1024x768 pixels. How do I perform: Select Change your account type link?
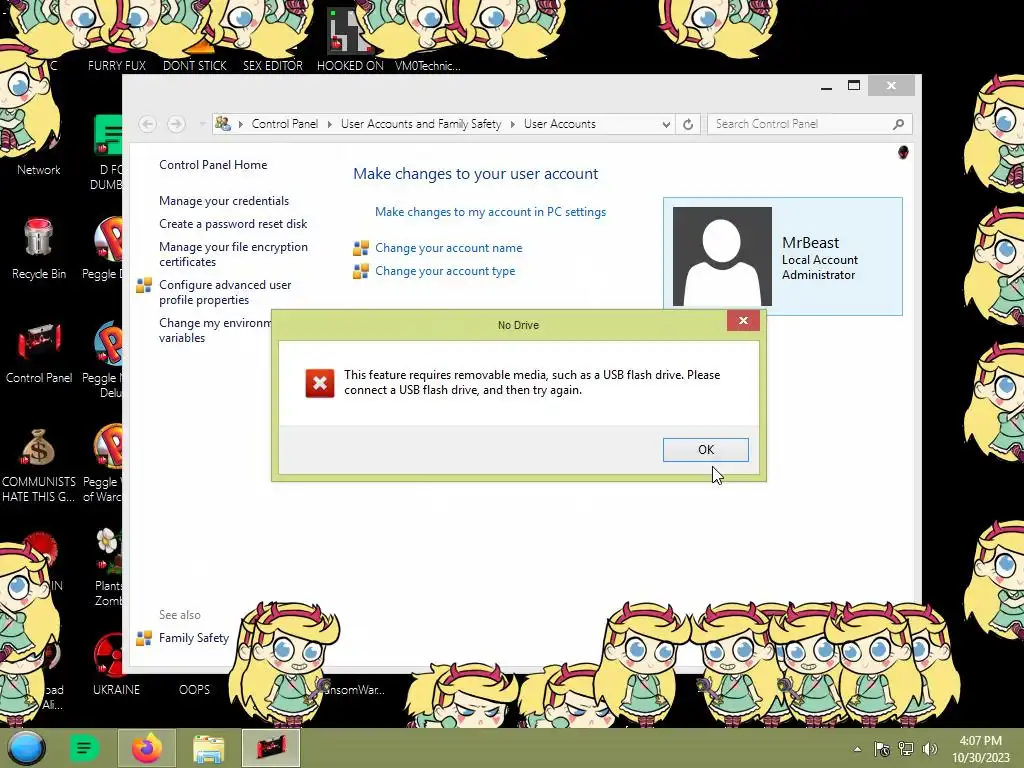(x=445, y=270)
